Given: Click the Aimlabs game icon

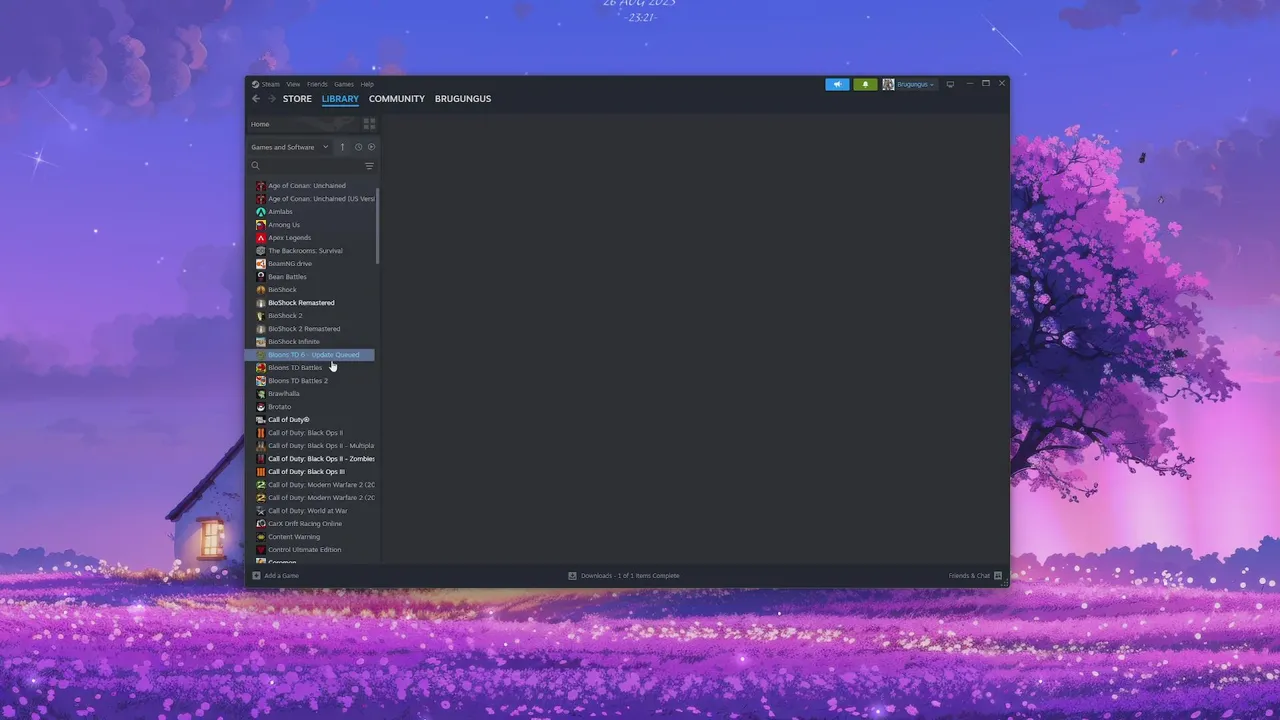Looking at the screenshot, I should point(261,212).
